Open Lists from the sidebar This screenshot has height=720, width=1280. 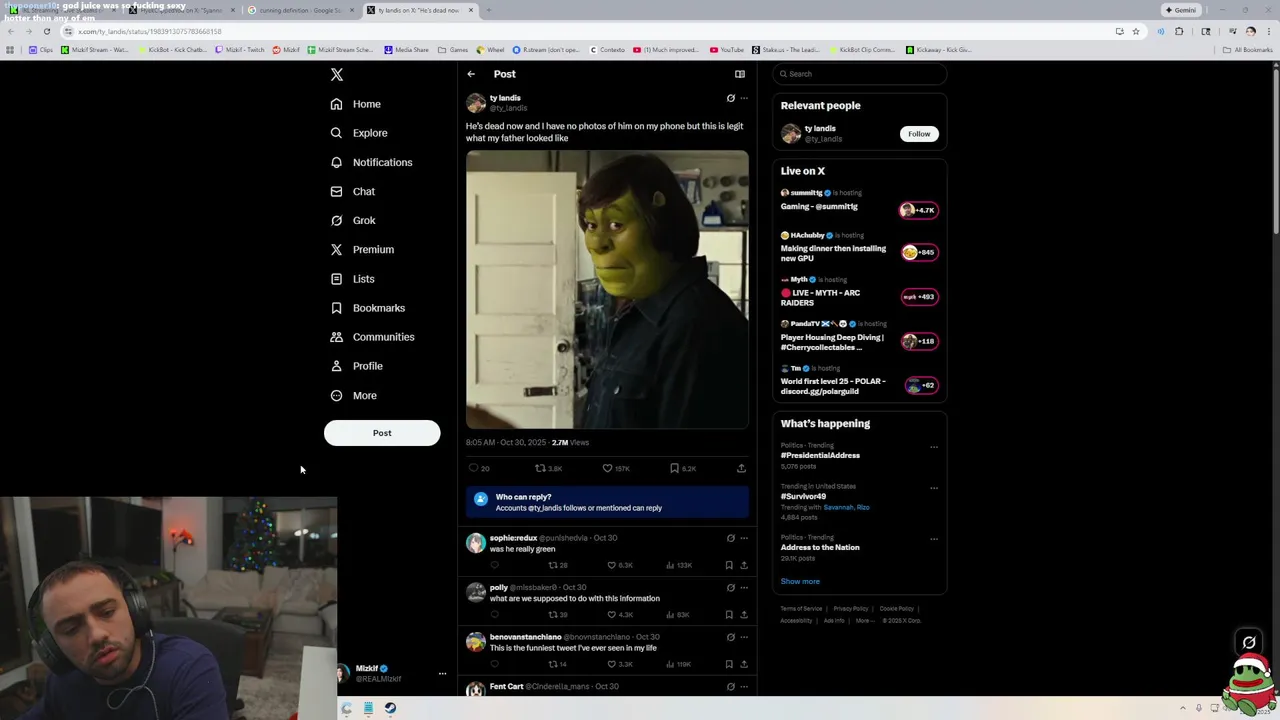tap(352, 279)
